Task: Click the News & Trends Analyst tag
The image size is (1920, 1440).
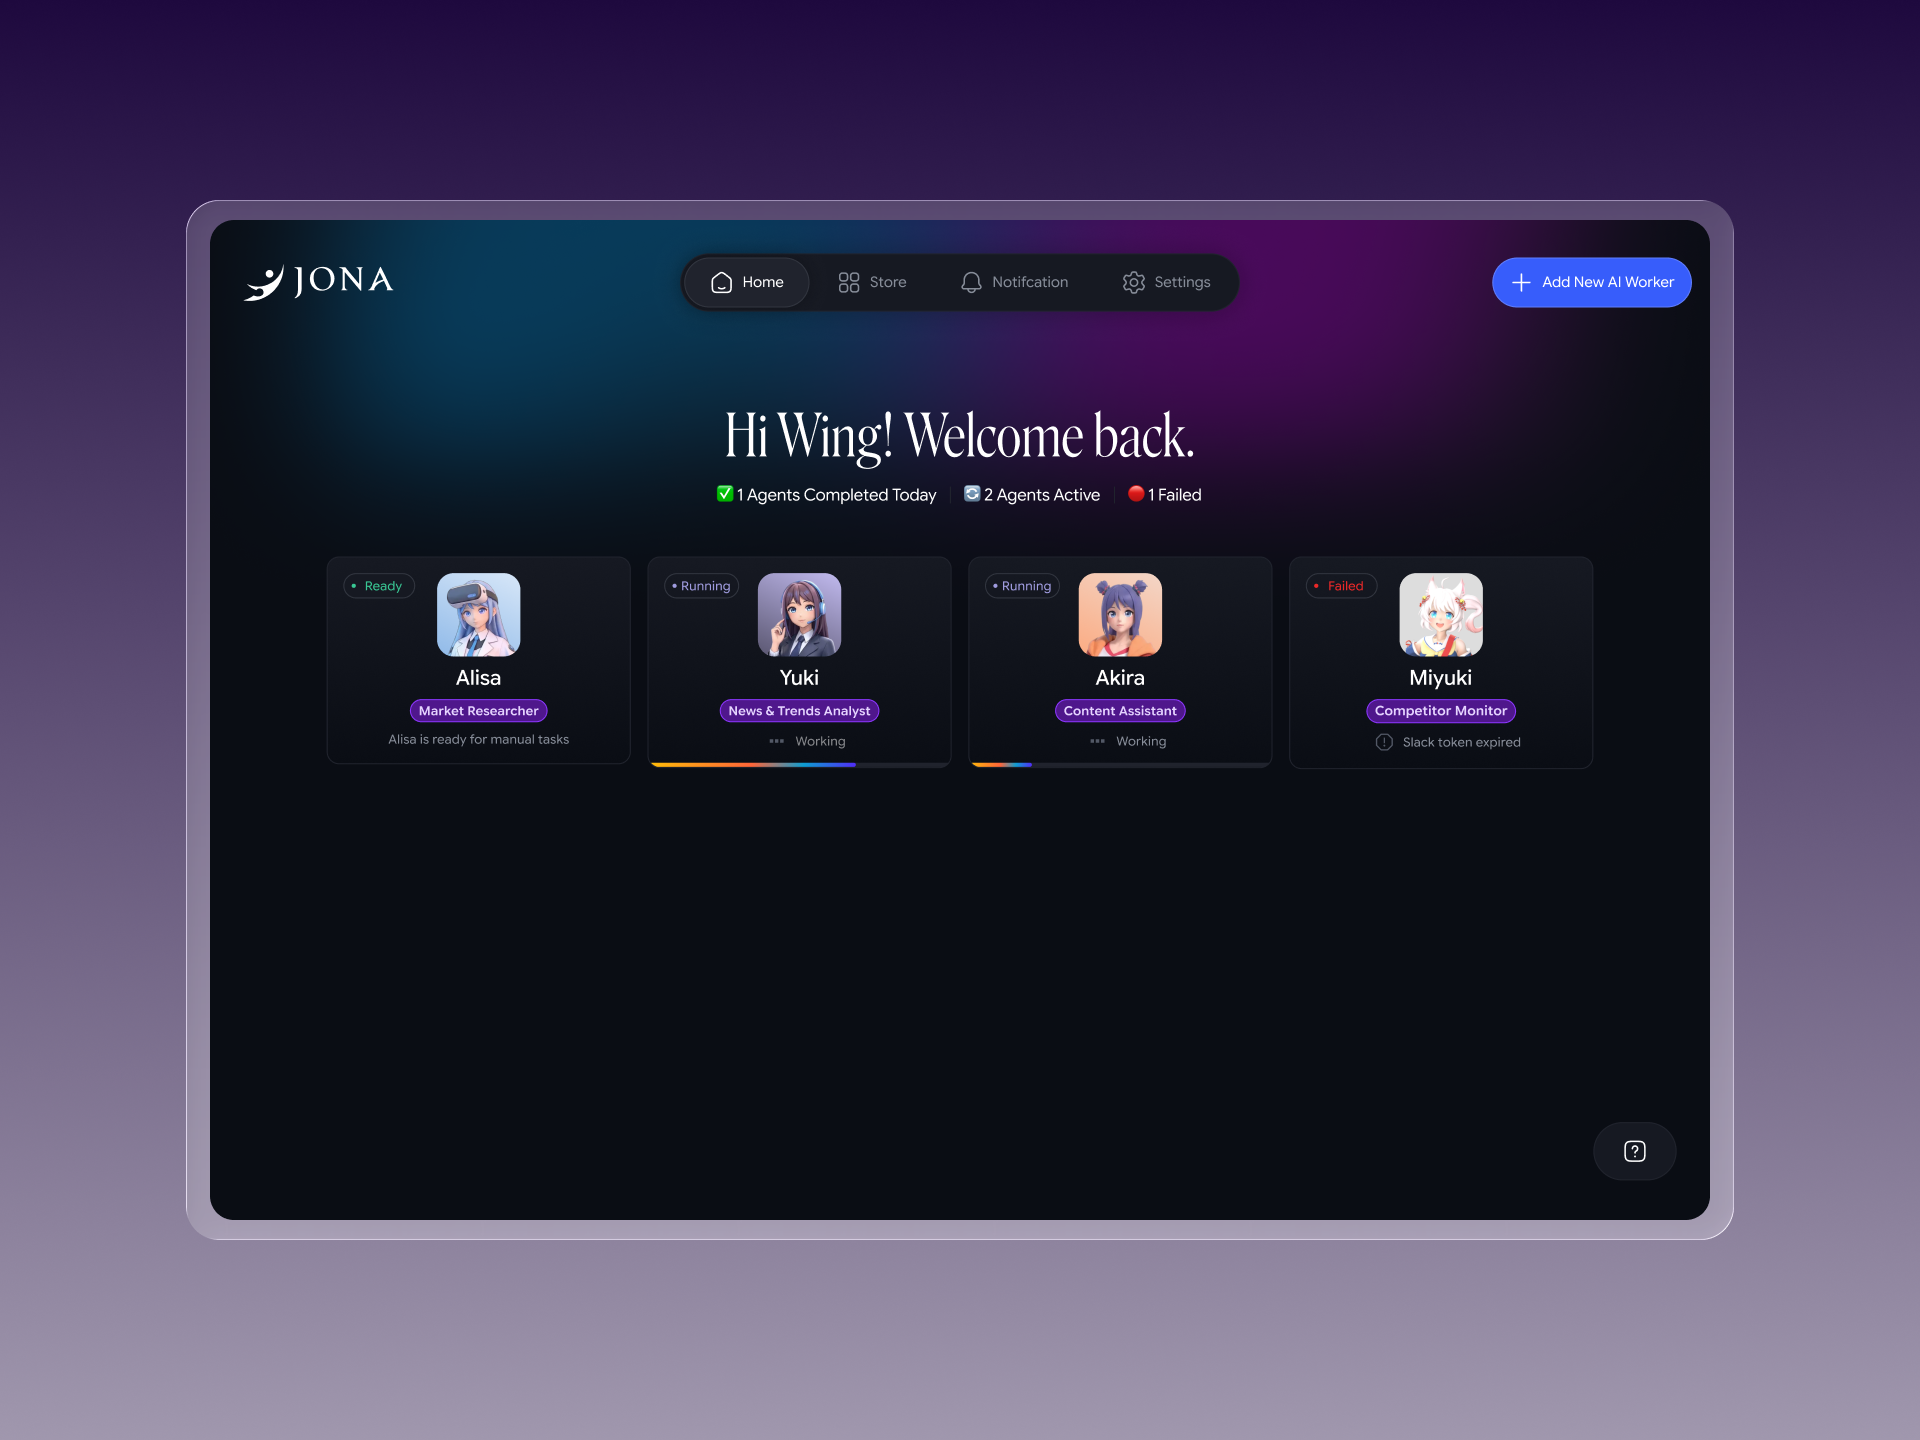Action: click(799, 711)
